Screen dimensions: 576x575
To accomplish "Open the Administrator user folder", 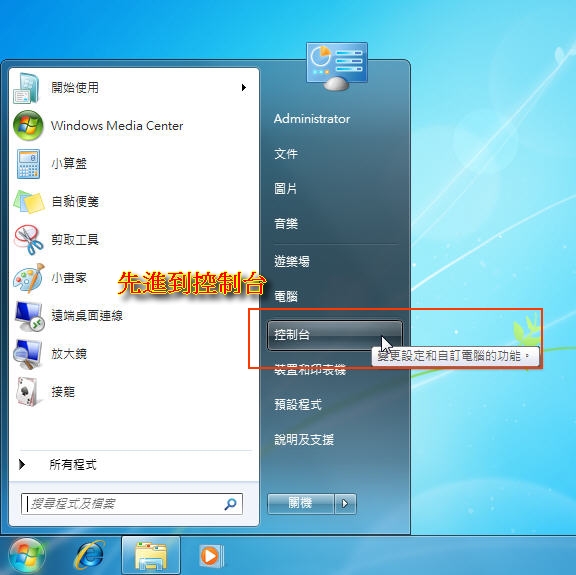I will (x=312, y=119).
